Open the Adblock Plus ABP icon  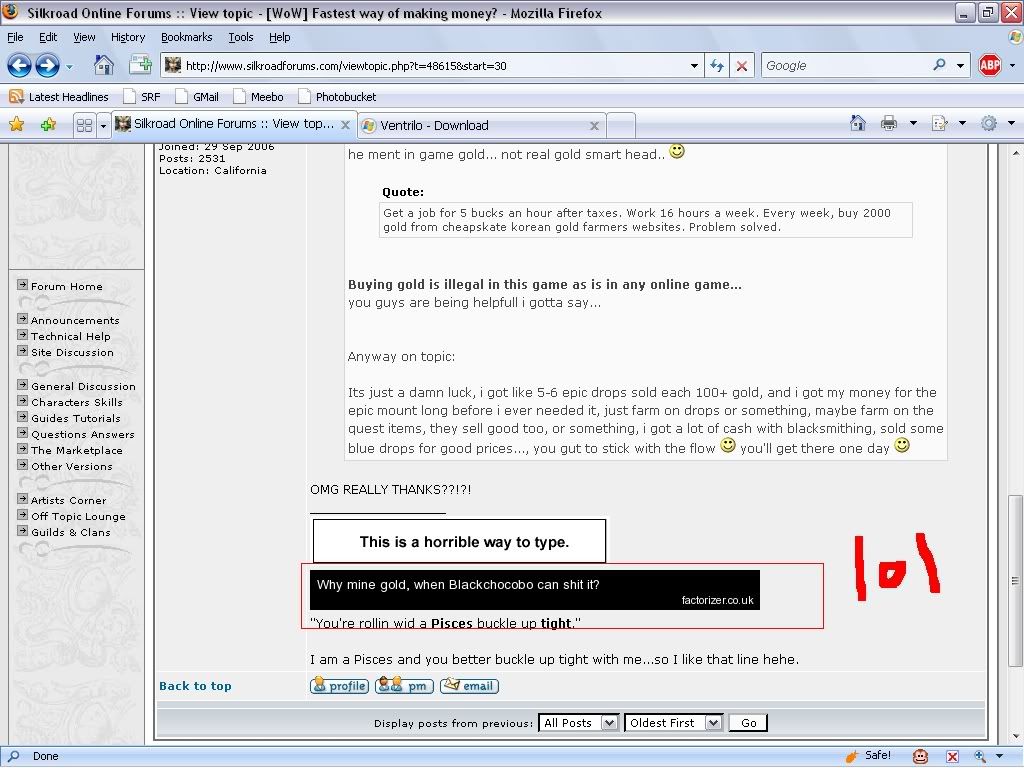990,65
